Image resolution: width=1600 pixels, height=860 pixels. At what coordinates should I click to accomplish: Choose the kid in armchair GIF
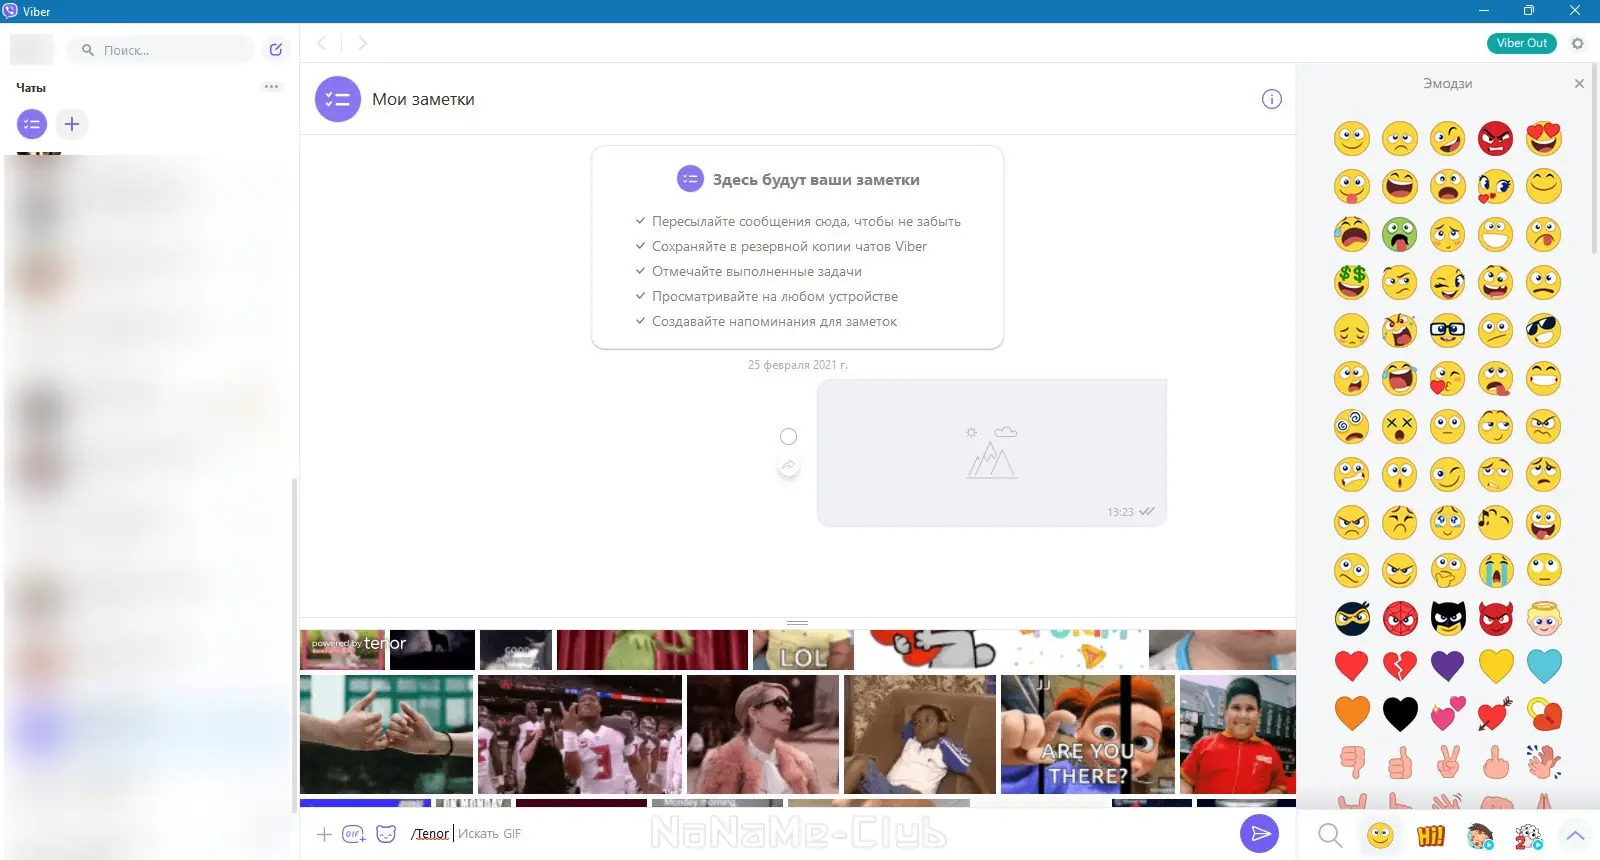click(x=920, y=734)
